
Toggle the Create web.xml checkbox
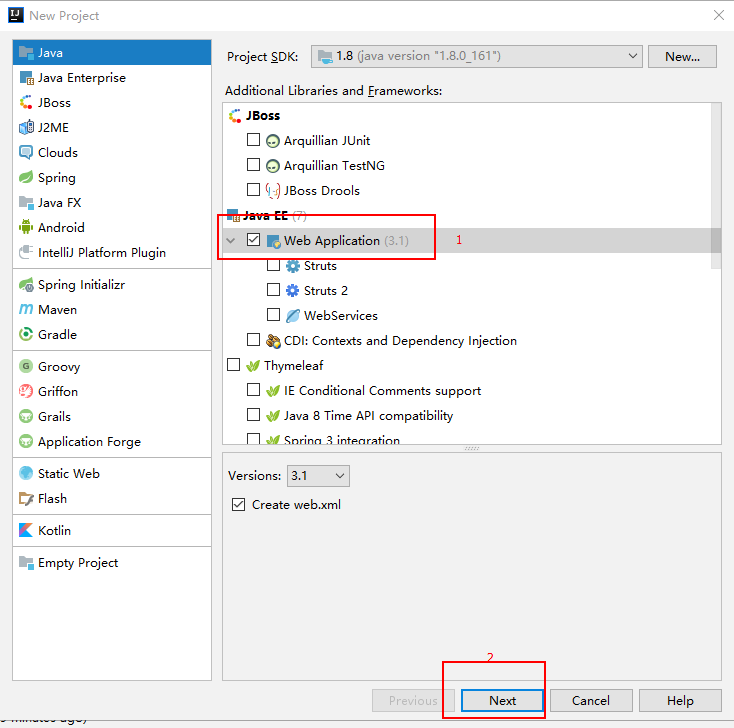pos(238,505)
